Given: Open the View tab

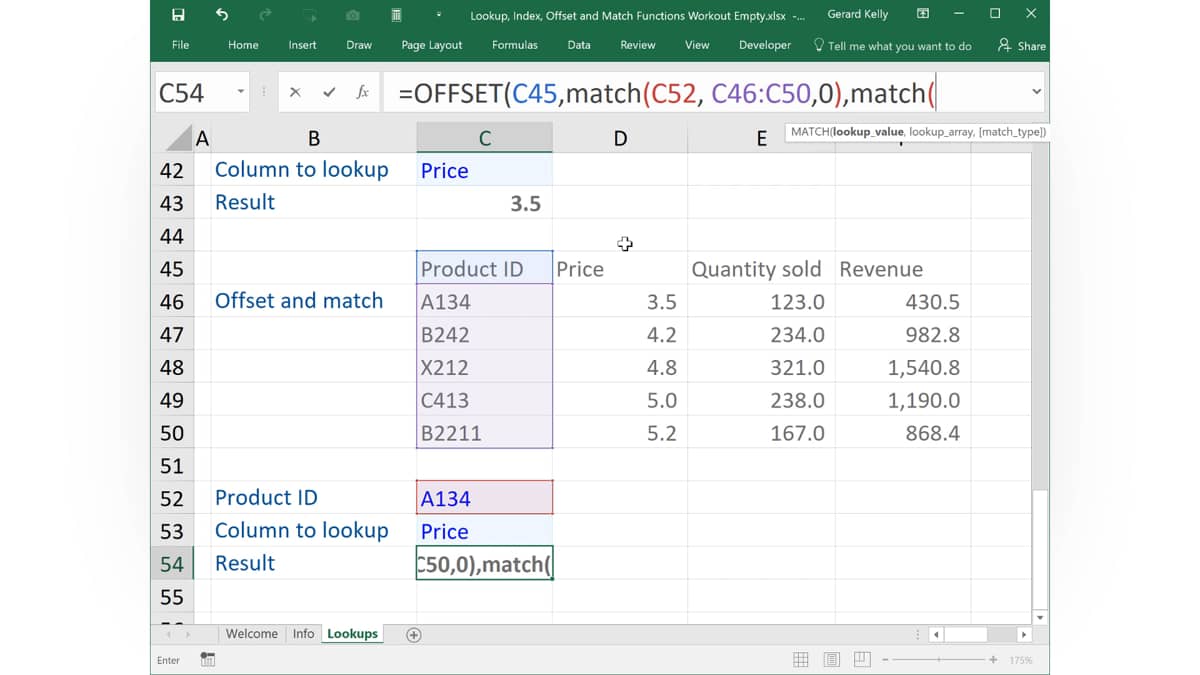Looking at the screenshot, I should pyautogui.click(x=697, y=45).
